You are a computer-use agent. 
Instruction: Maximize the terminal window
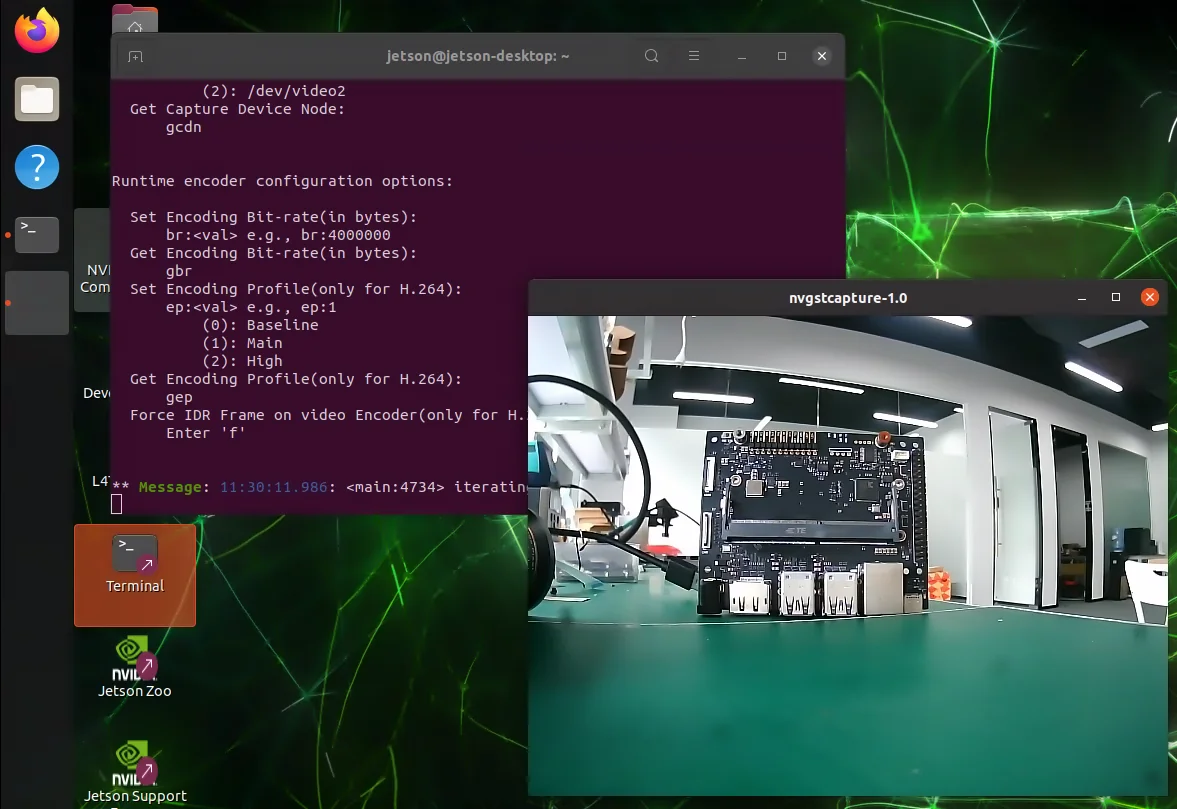tap(781, 56)
